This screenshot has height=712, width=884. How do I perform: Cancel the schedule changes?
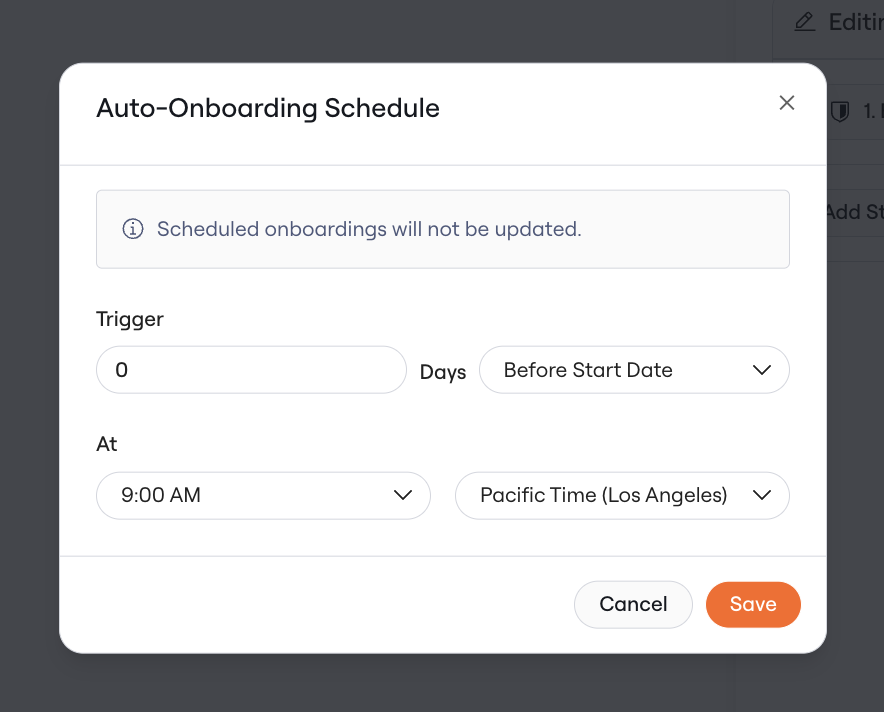tap(633, 604)
